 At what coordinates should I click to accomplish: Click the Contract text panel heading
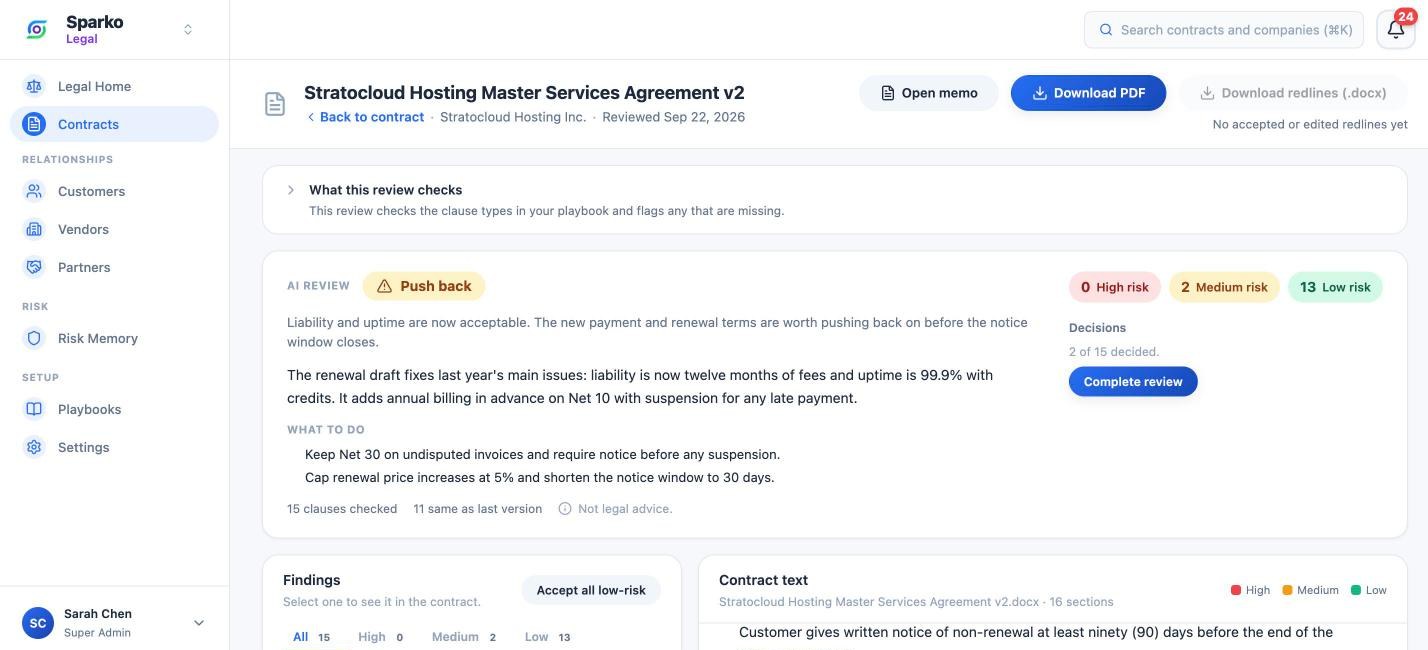click(763, 580)
